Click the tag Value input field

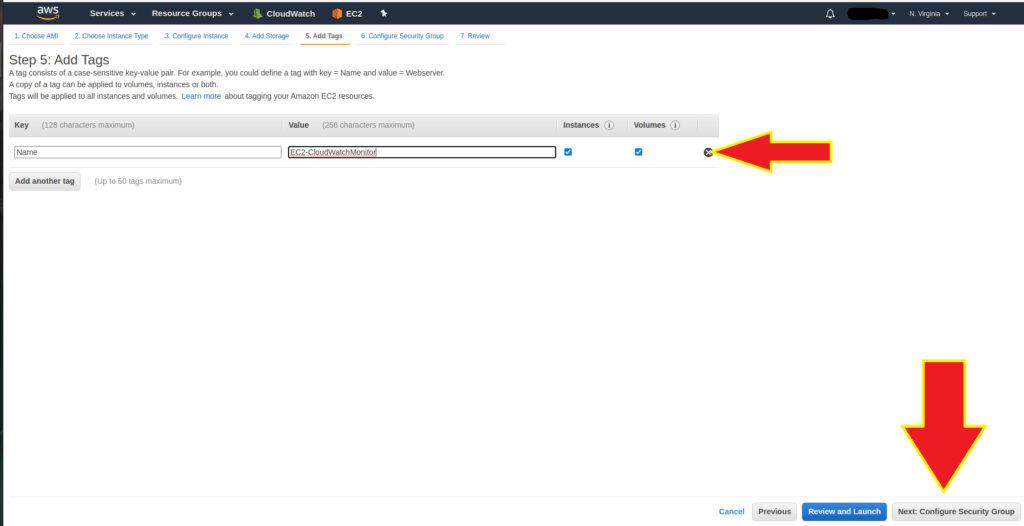click(421, 152)
